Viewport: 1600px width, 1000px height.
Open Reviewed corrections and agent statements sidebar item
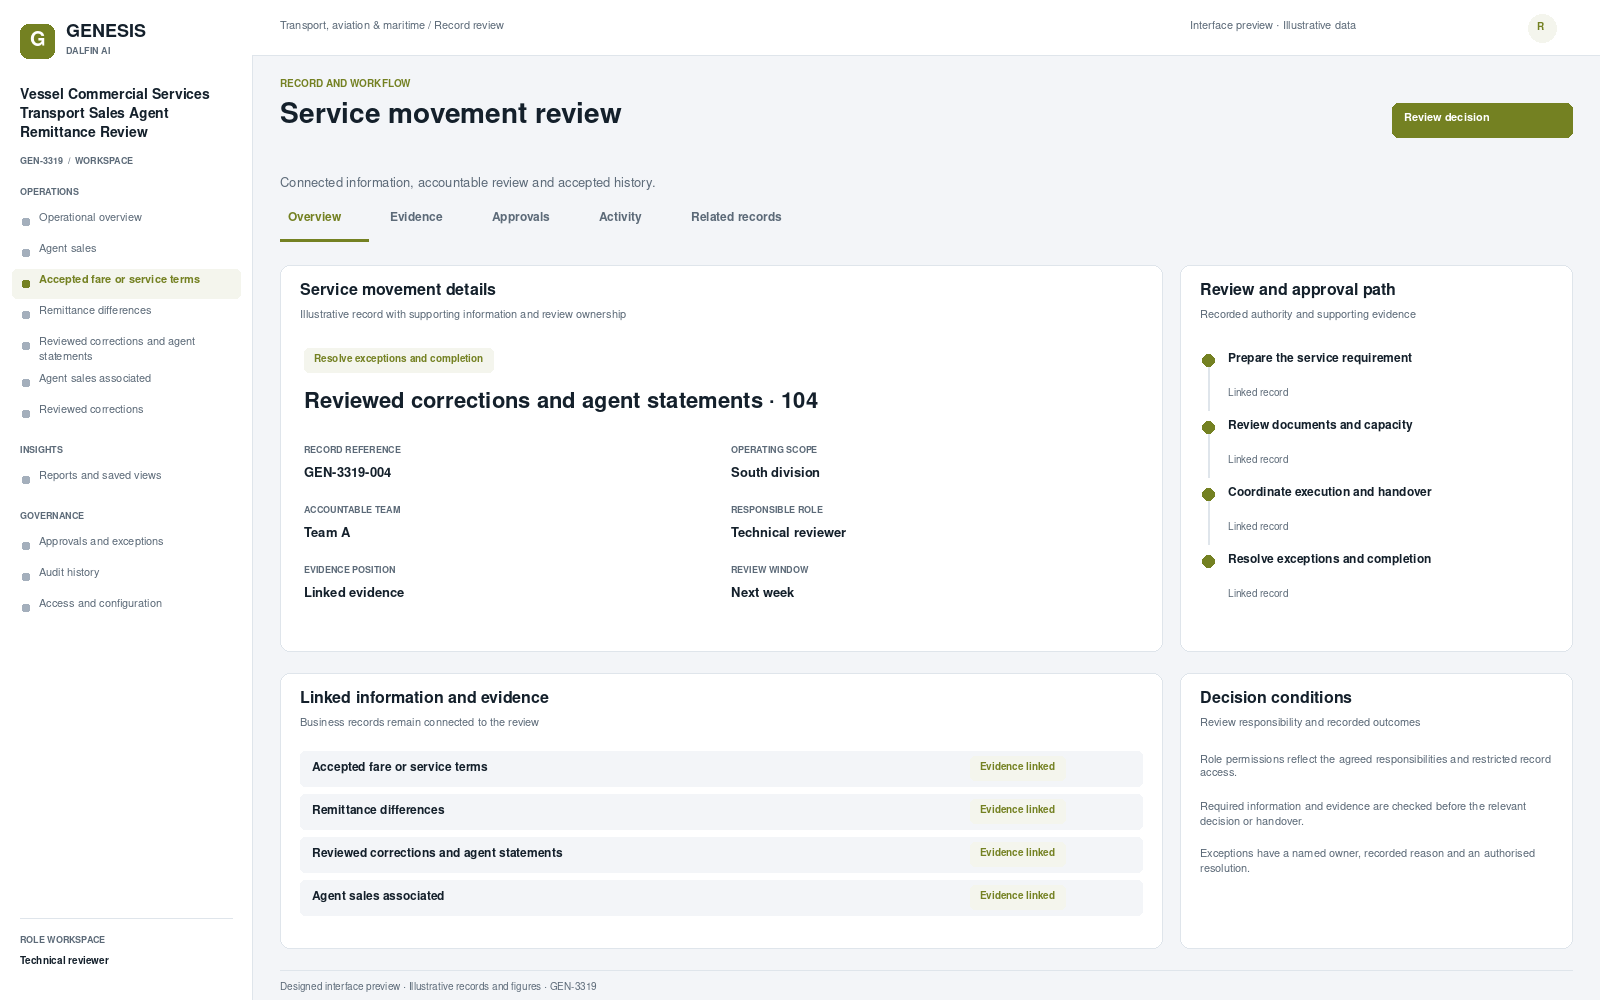126,349
